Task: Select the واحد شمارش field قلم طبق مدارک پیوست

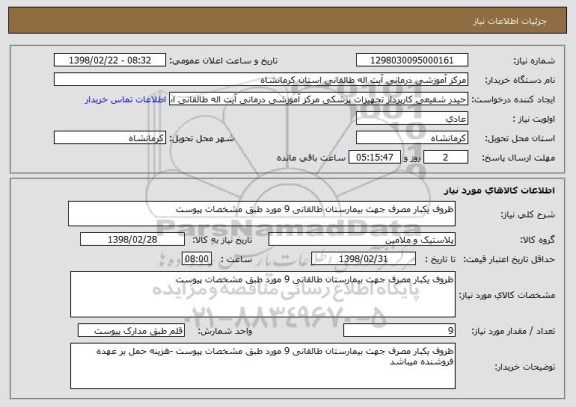Action: [131, 331]
